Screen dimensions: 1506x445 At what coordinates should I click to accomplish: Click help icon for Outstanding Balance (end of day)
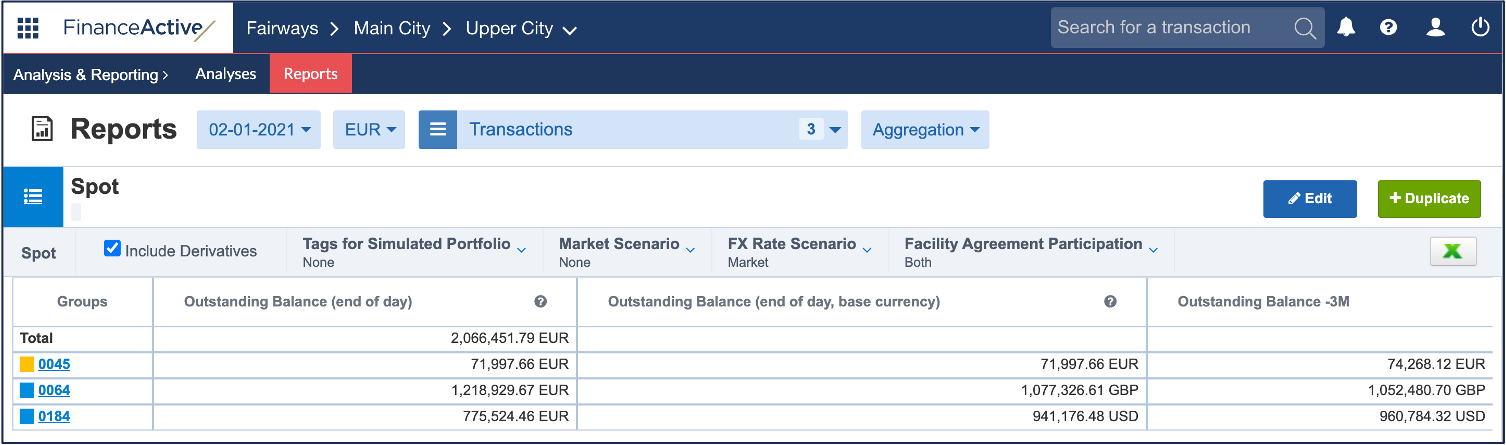pyautogui.click(x=540, y=301)
